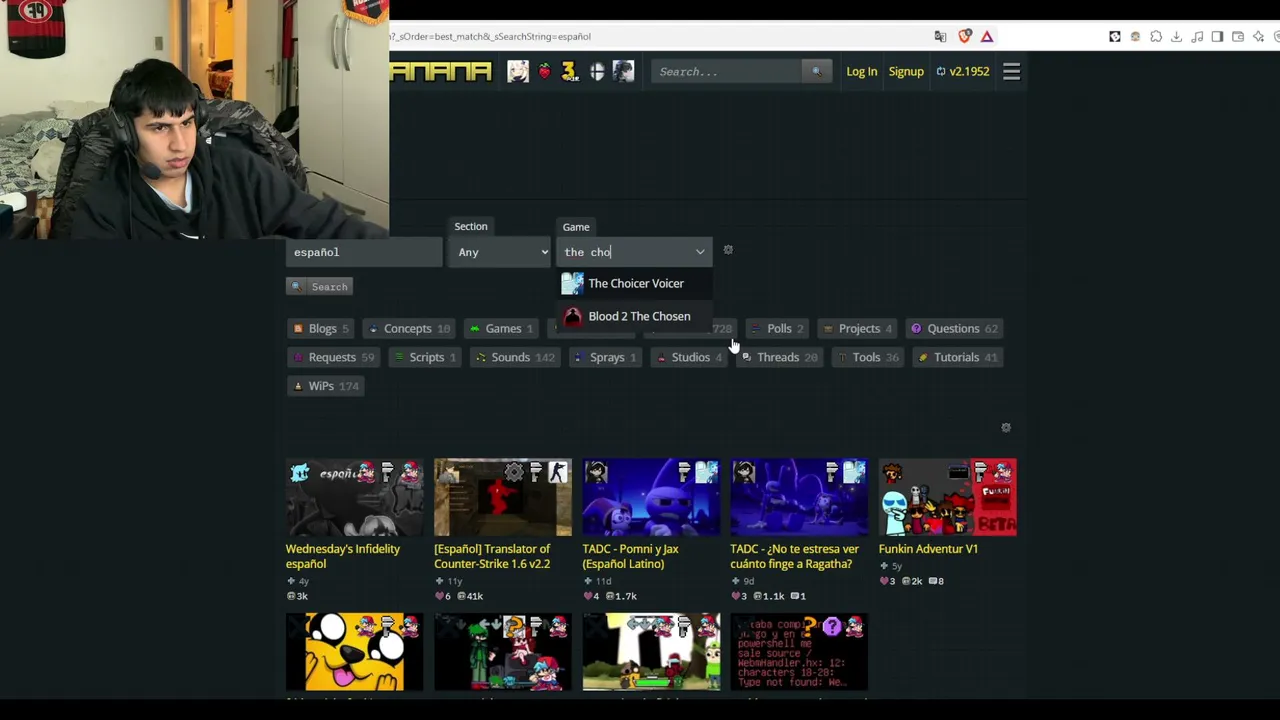Viewport: 1280px width, 720px height.
Task: Filter results by Scripts
Action: (x=424, y=358)
